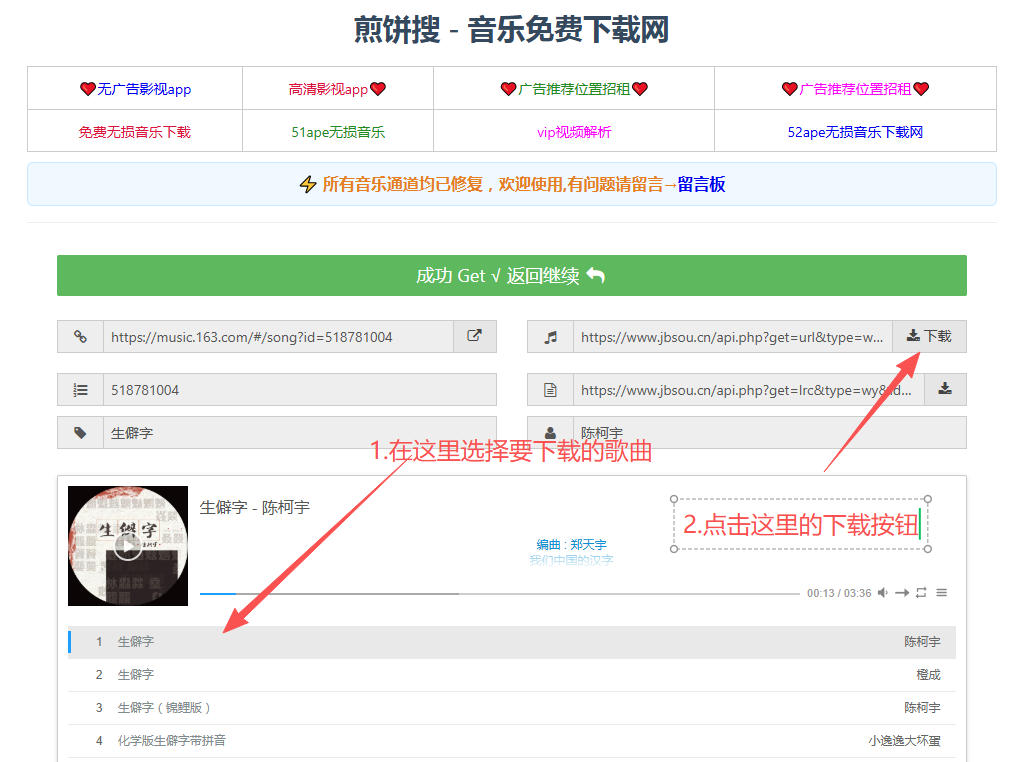
Task: Open the playlist via the hamburger icon
Action: pos(941,592)
